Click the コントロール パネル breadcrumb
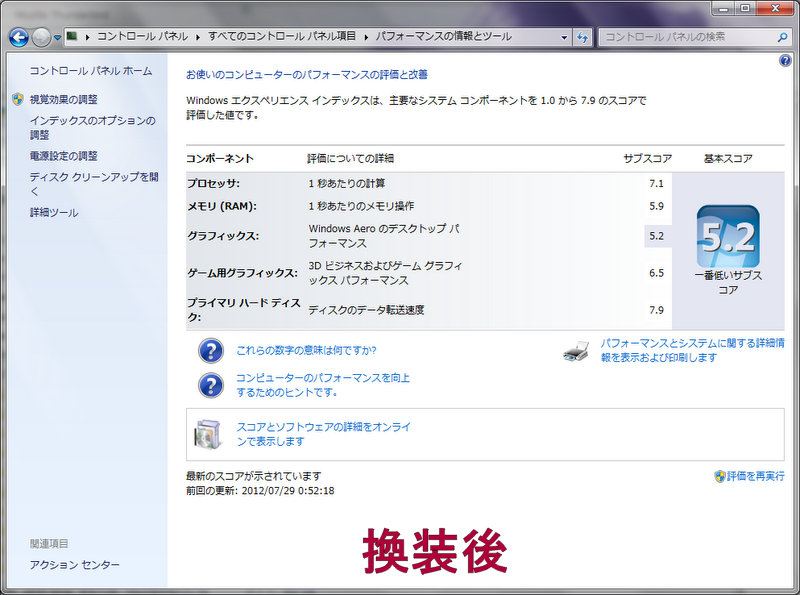 pyautogui.click(x=142, y=36)
